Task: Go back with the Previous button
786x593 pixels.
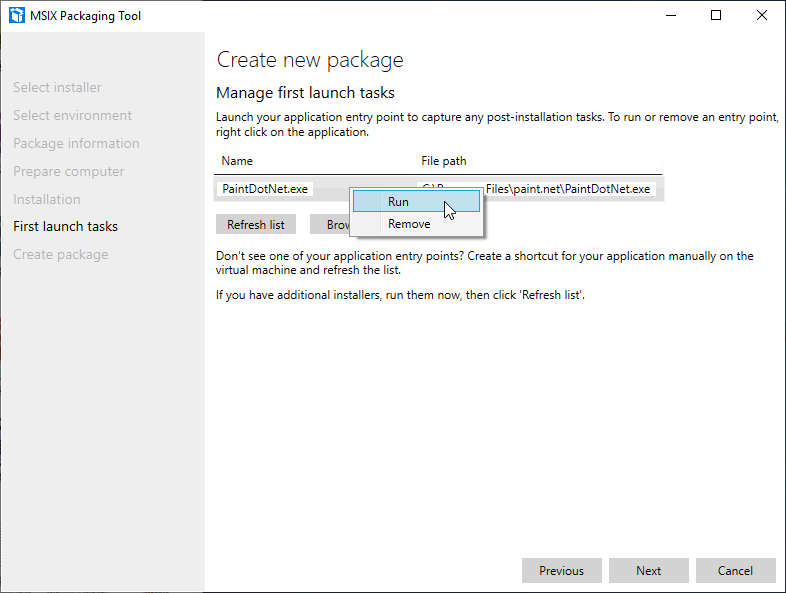Action: [x=561, y=571]
